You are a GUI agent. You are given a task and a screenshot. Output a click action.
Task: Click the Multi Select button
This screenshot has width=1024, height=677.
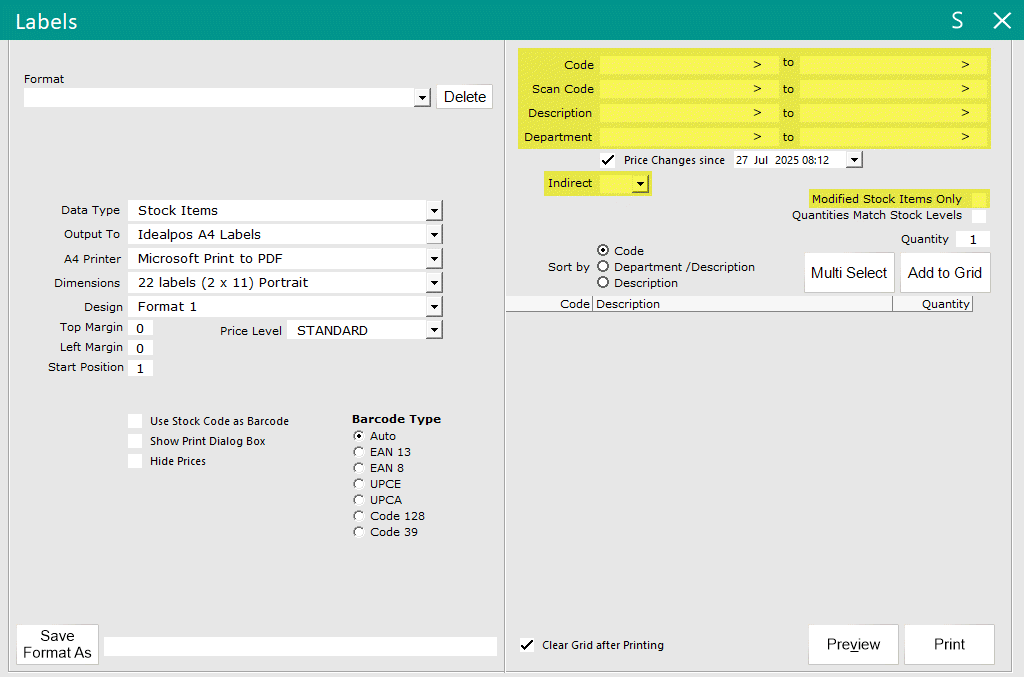coord(849,273)
